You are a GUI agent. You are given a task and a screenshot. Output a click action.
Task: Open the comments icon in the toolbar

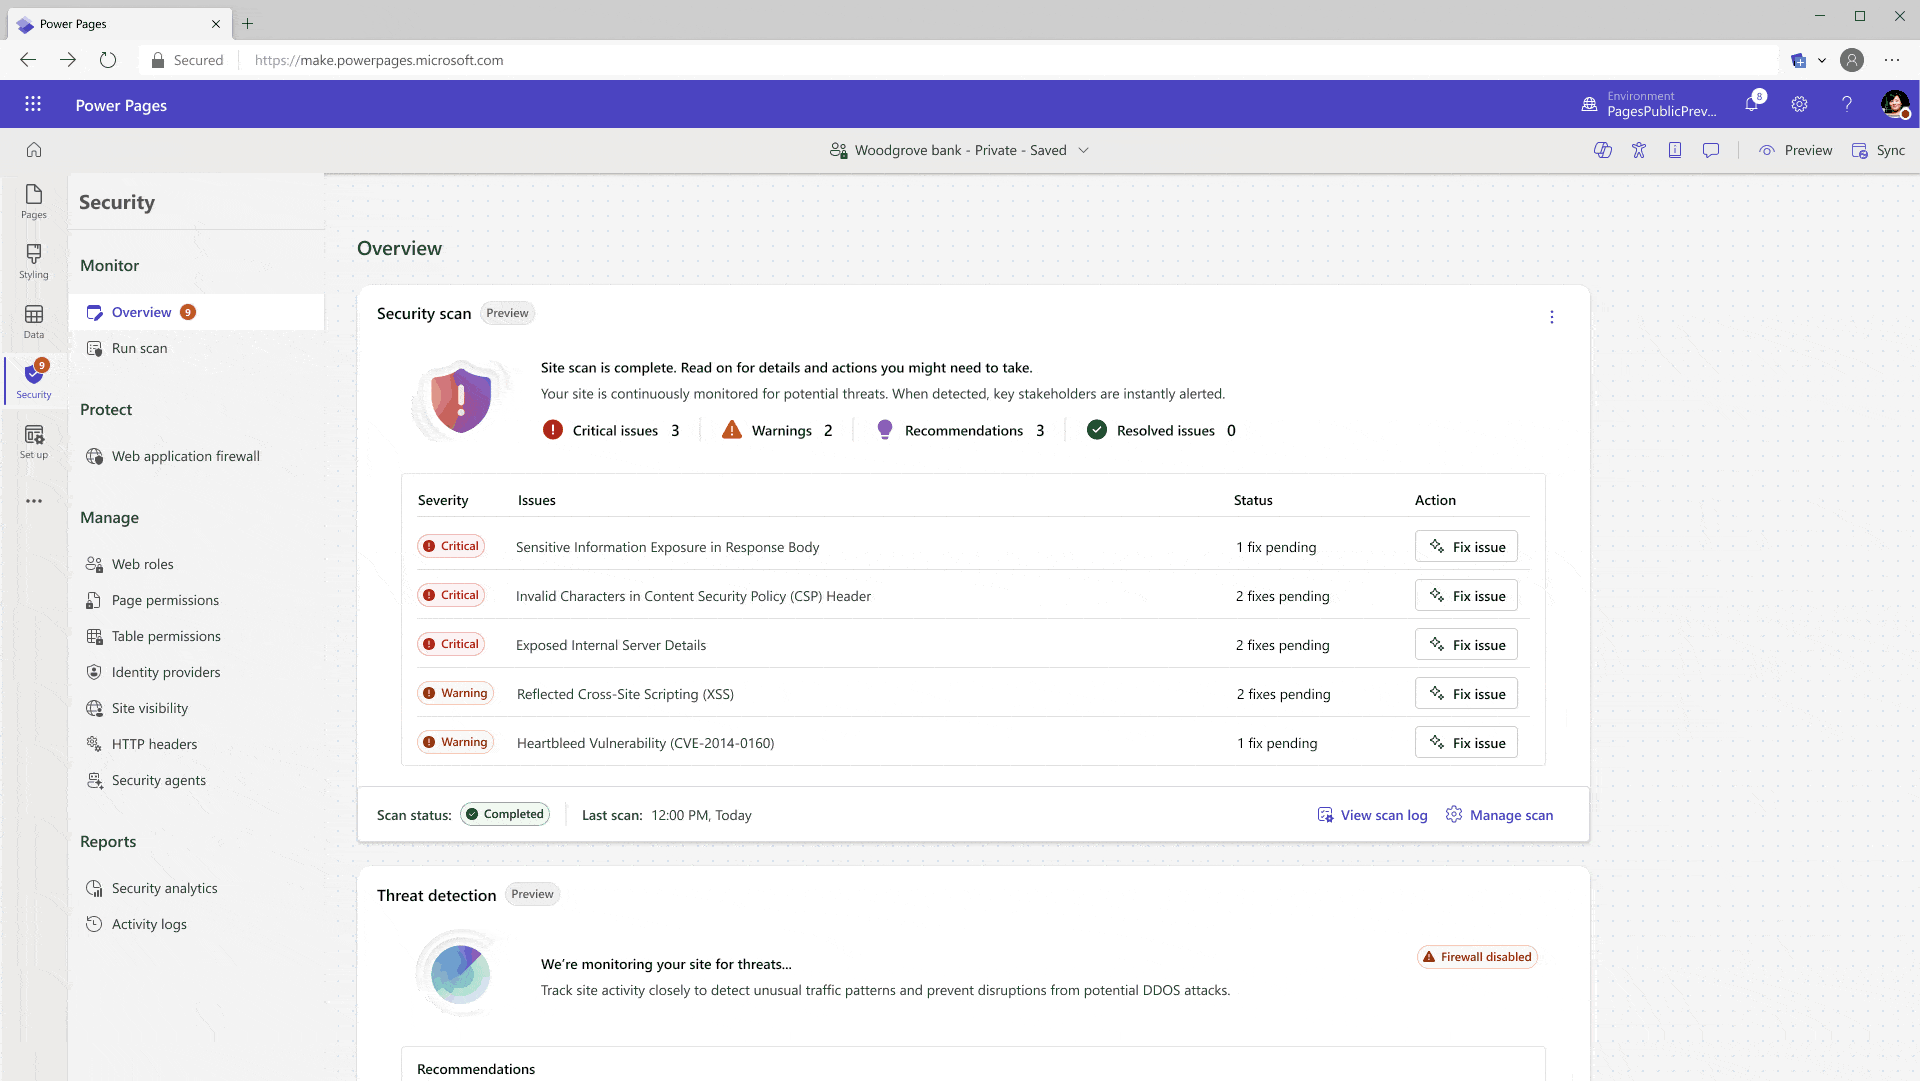click(1711, 150)
